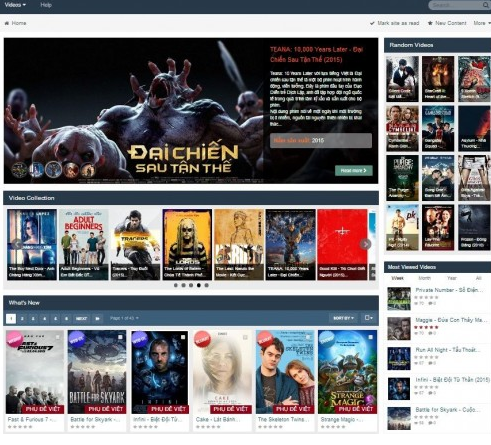
Task: Select the fifth carousel pagination dot
Action: pos(206,285)
